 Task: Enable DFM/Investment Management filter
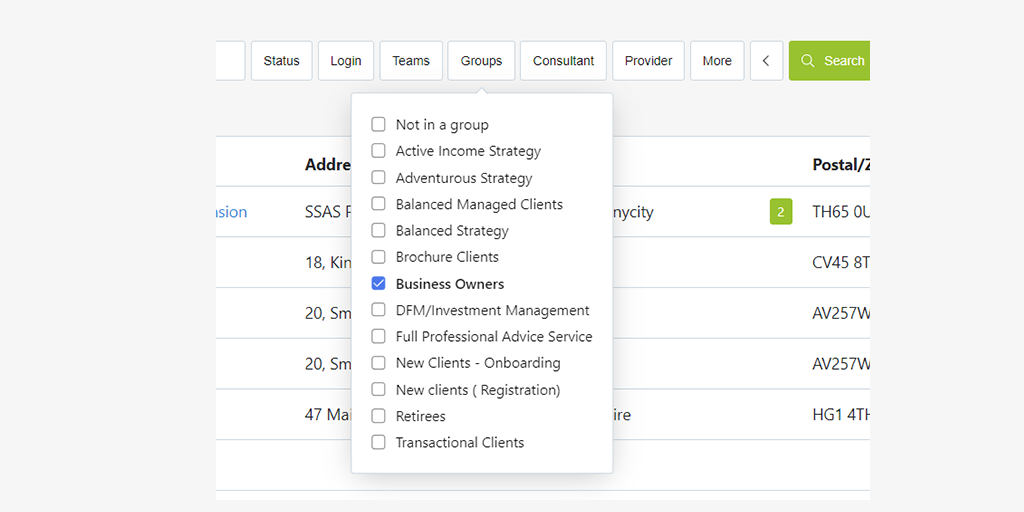pos(379,310)
